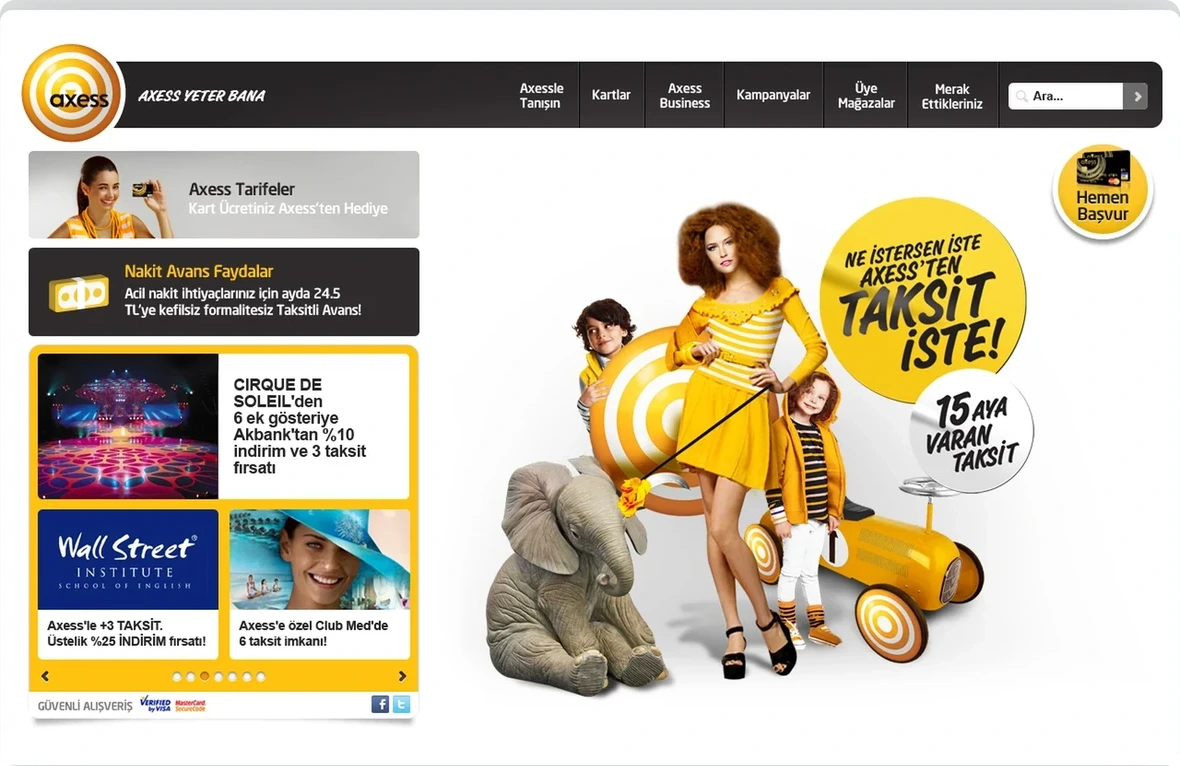Screen dimensions: 1180x766
Task: Click the yellow TAKSİT İSTE circle
Action: [923, 299]
